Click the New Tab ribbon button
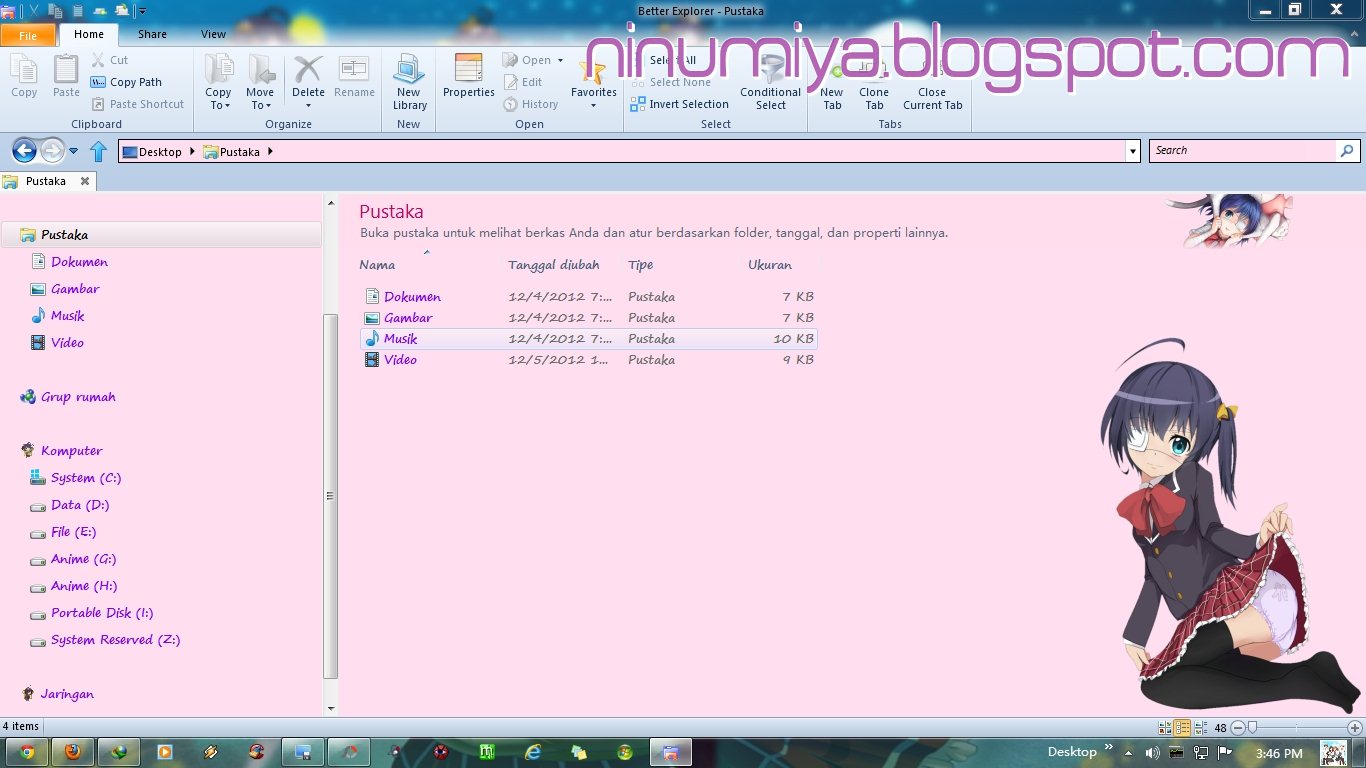 (x=832, y=82)
